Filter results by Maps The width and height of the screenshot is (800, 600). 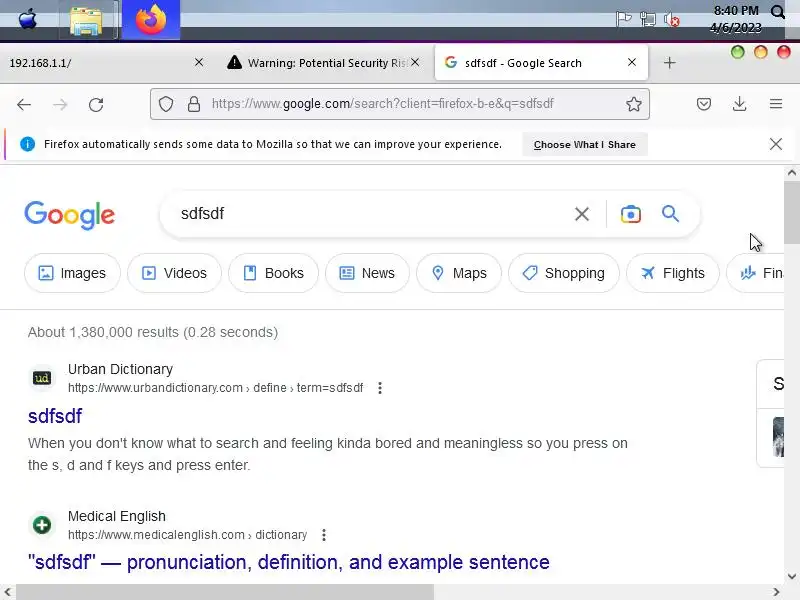click(459, 273)
